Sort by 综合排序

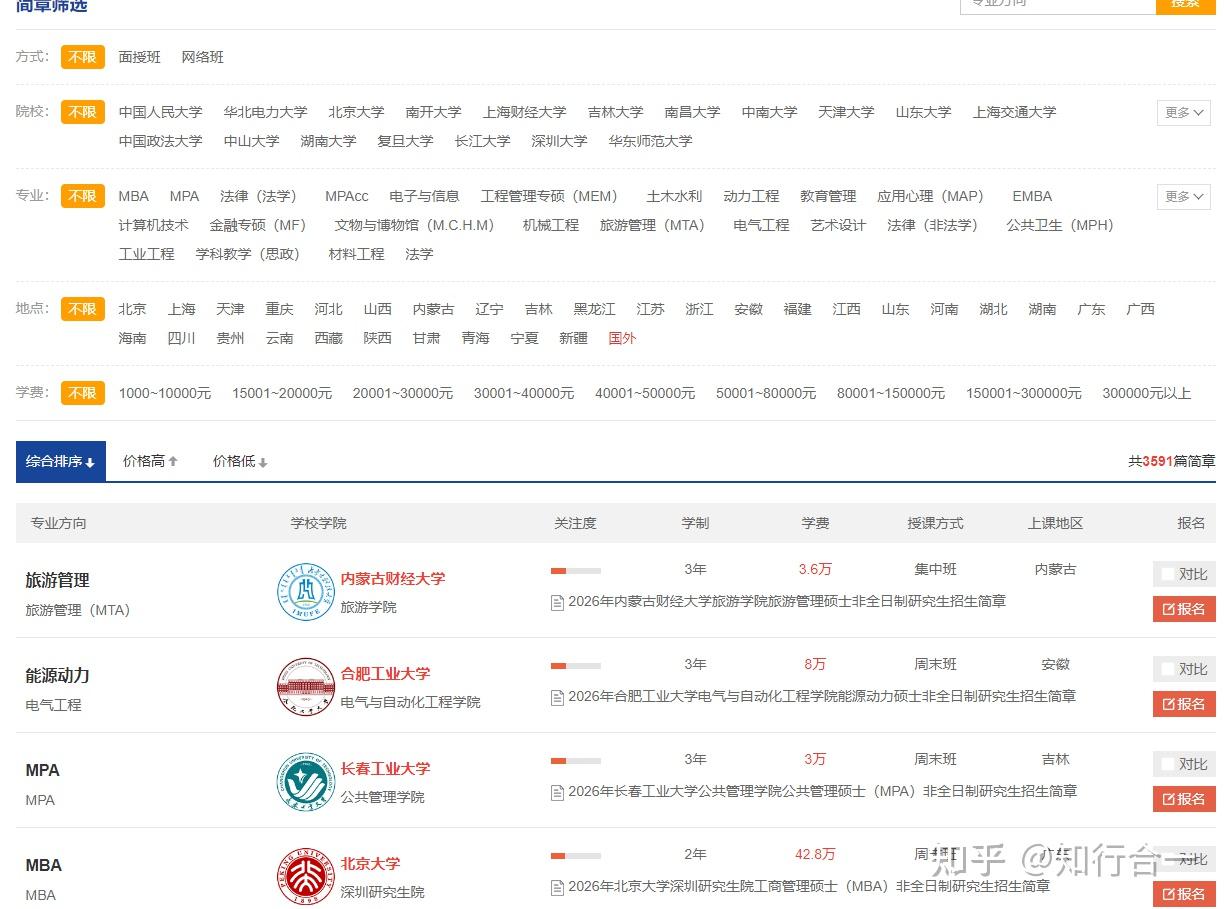[x=61, y=461]
